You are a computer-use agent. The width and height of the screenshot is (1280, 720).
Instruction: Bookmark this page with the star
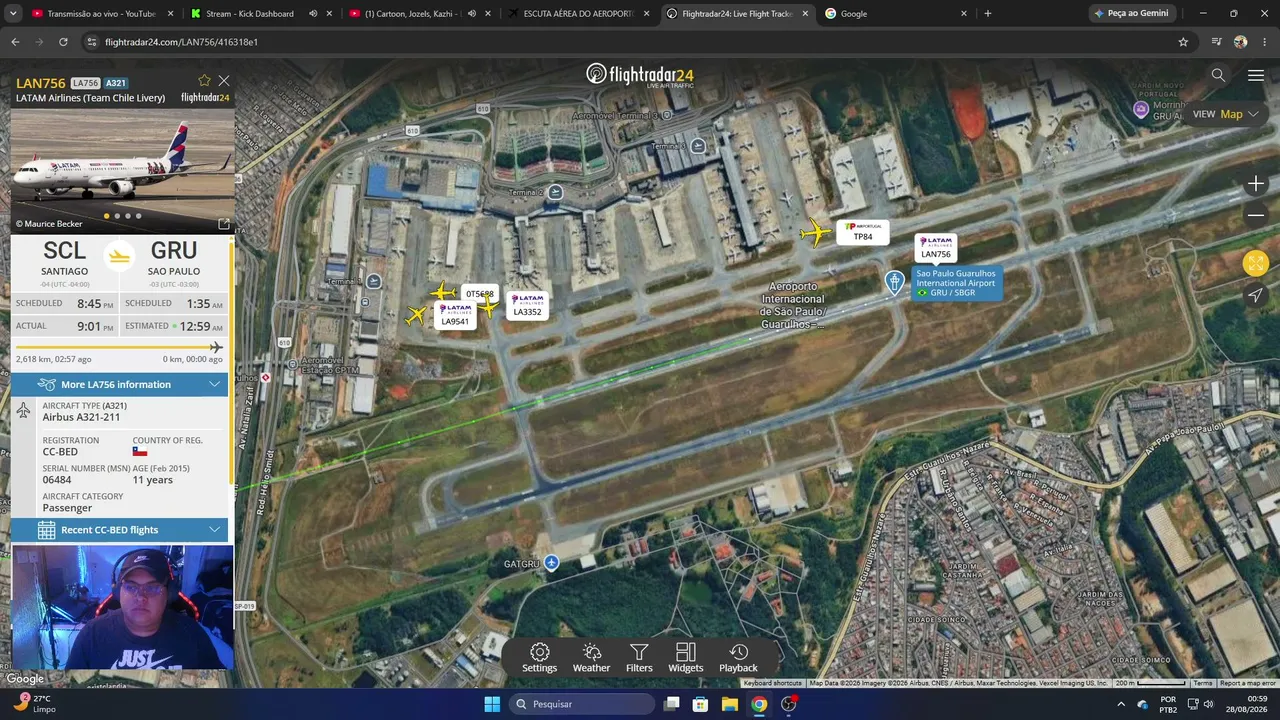click(1183, 42)
